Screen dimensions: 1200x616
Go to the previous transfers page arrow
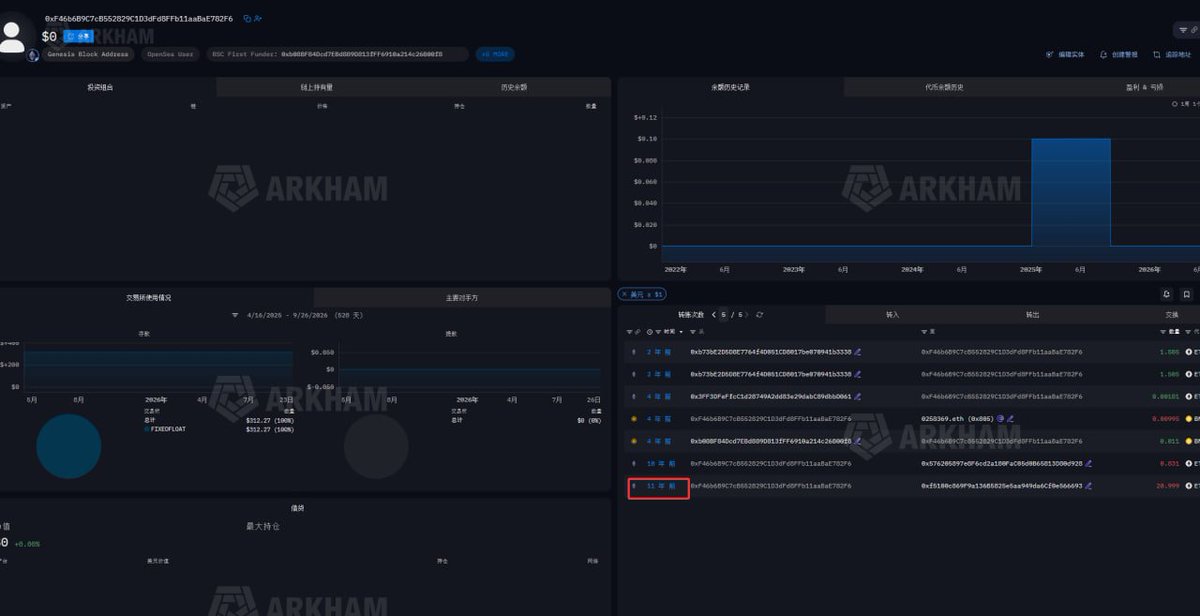click(713, 314)
